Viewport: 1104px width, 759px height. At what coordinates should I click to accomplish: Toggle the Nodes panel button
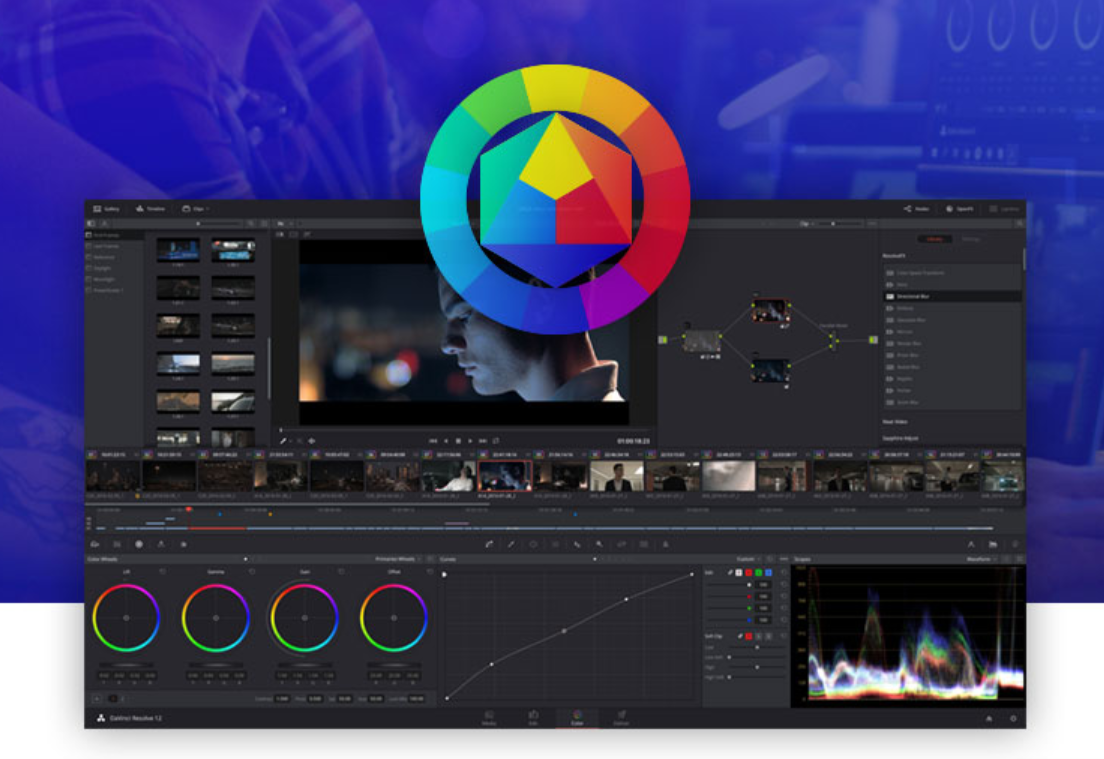pyautogui.click(x=917, y=209)
